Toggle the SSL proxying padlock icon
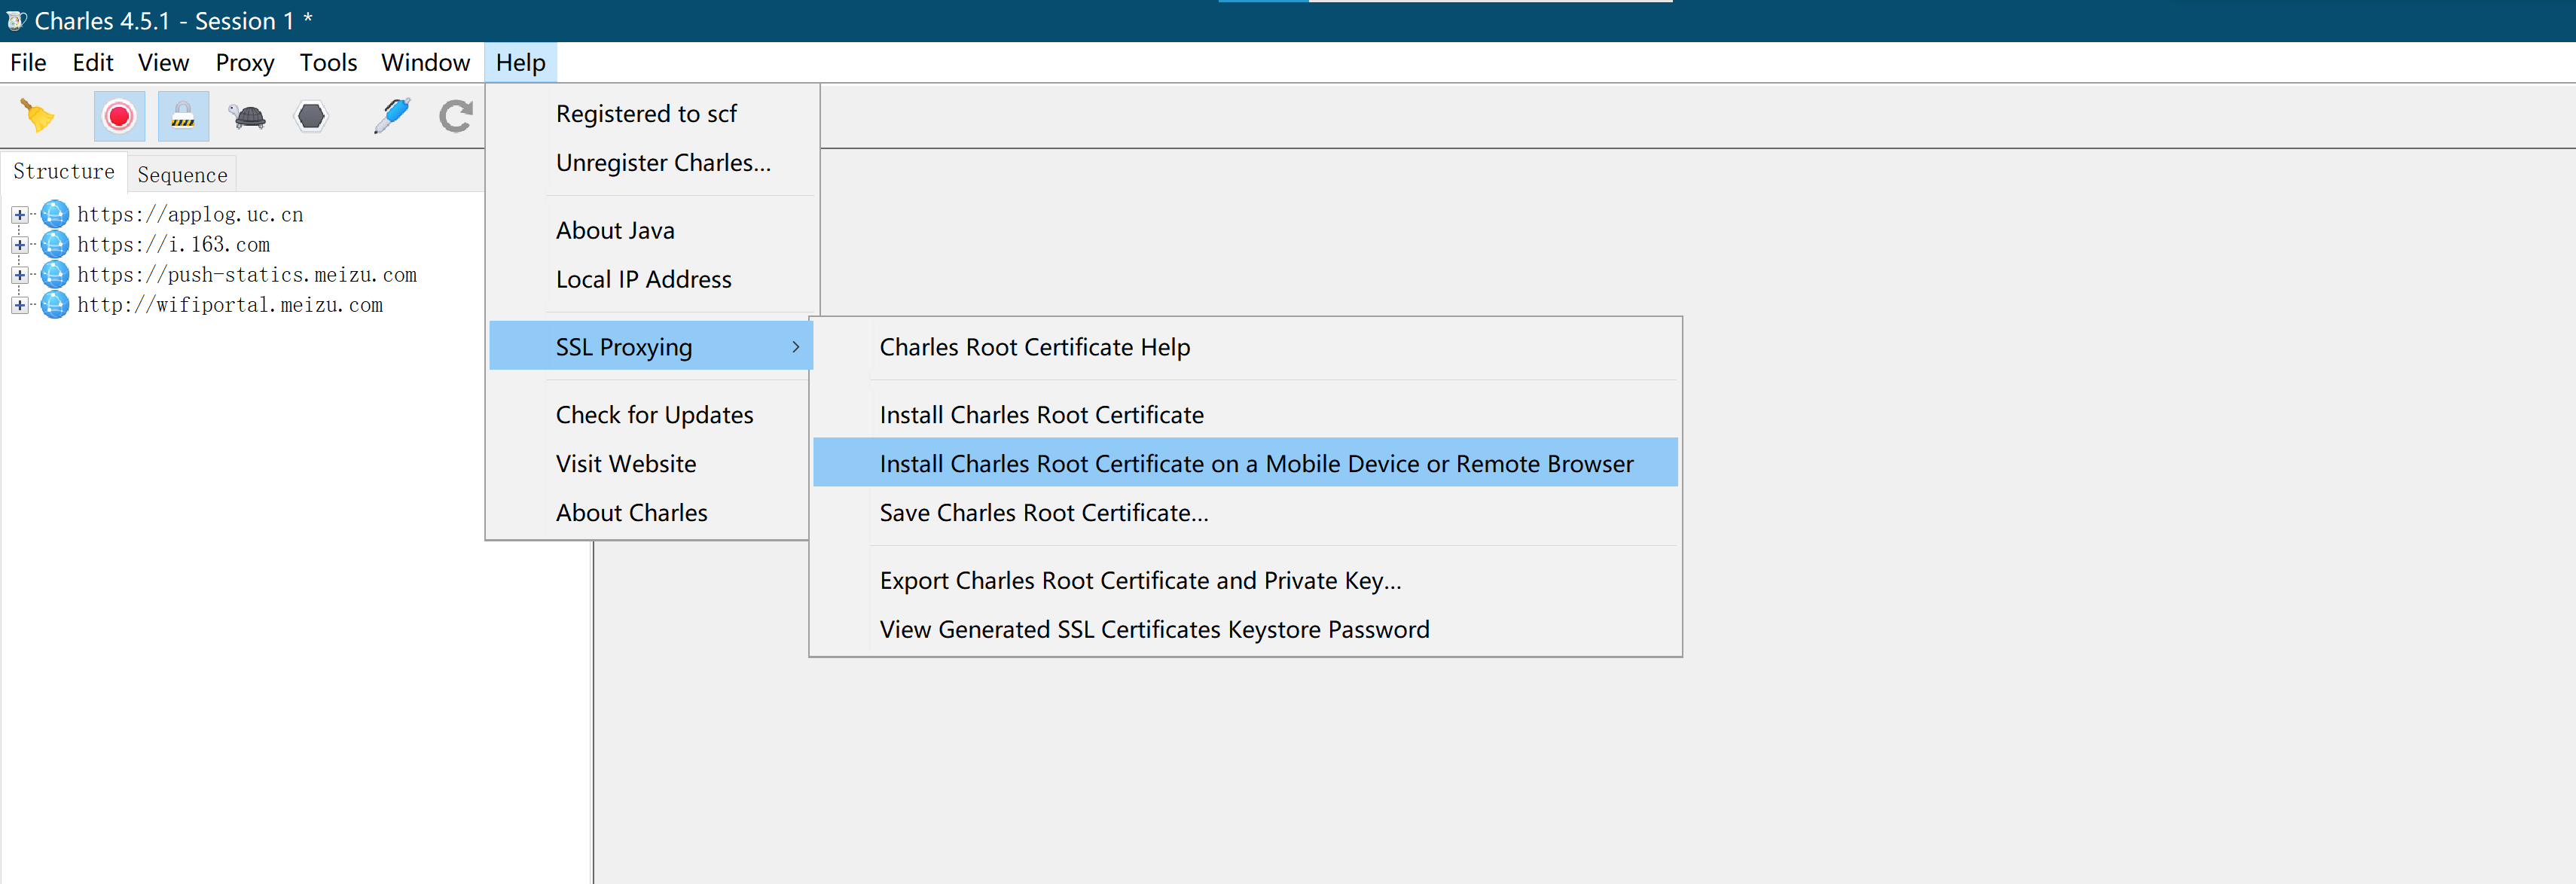This screenshot has height=884, width=2576. 183,117
